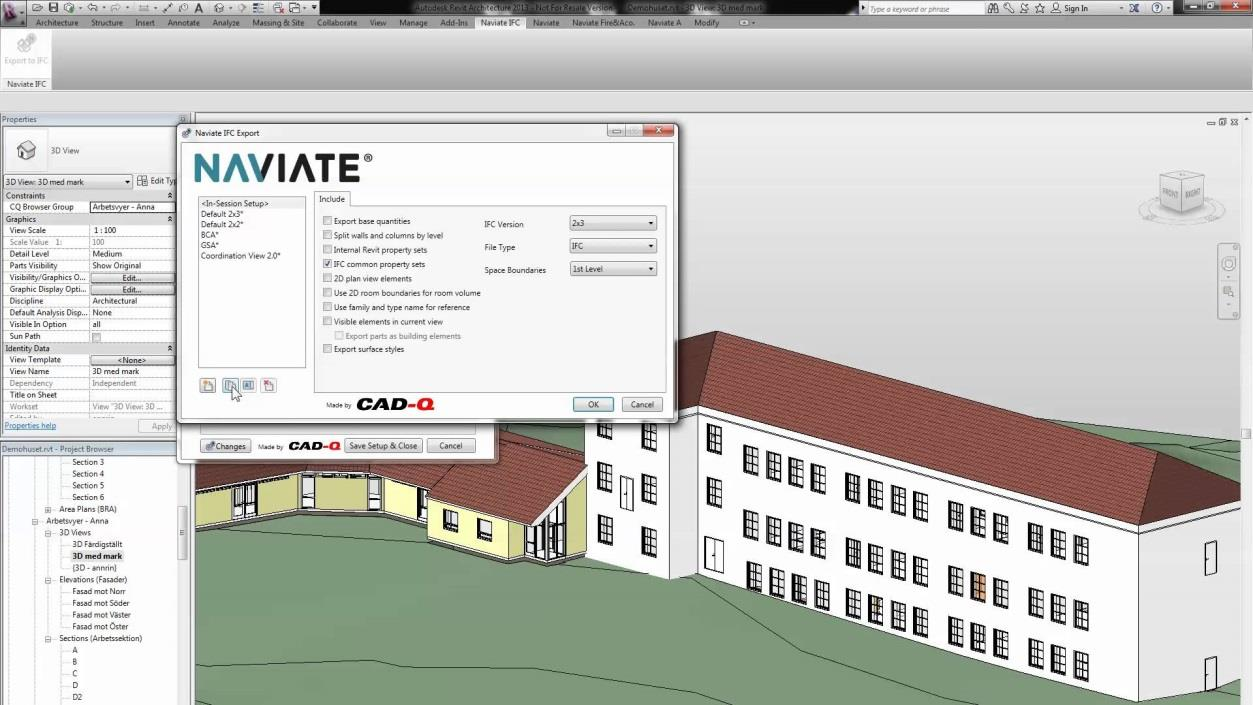Screen dimensions: 1253x705
Task: Open the Collaborate ribbon tab
Action: tap(337, 22)
